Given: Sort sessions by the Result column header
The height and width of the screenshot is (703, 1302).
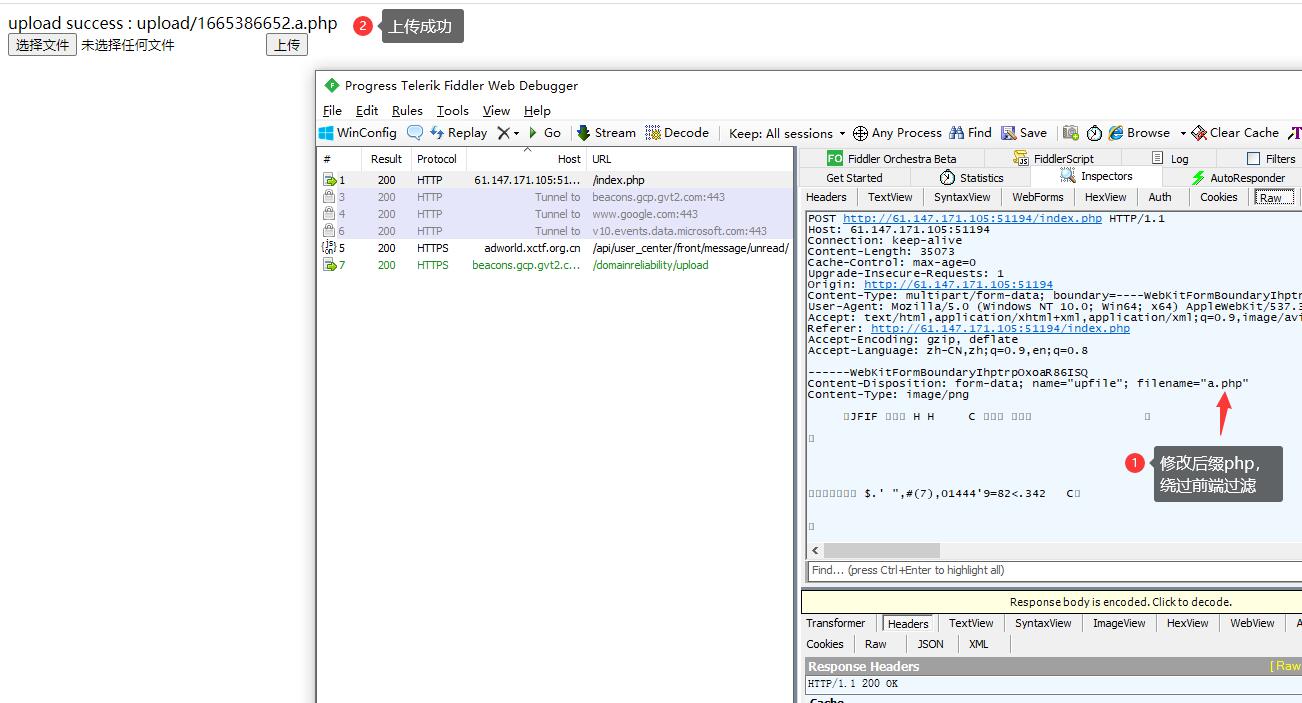Looking at the screenshot, I should coord(386,159).
